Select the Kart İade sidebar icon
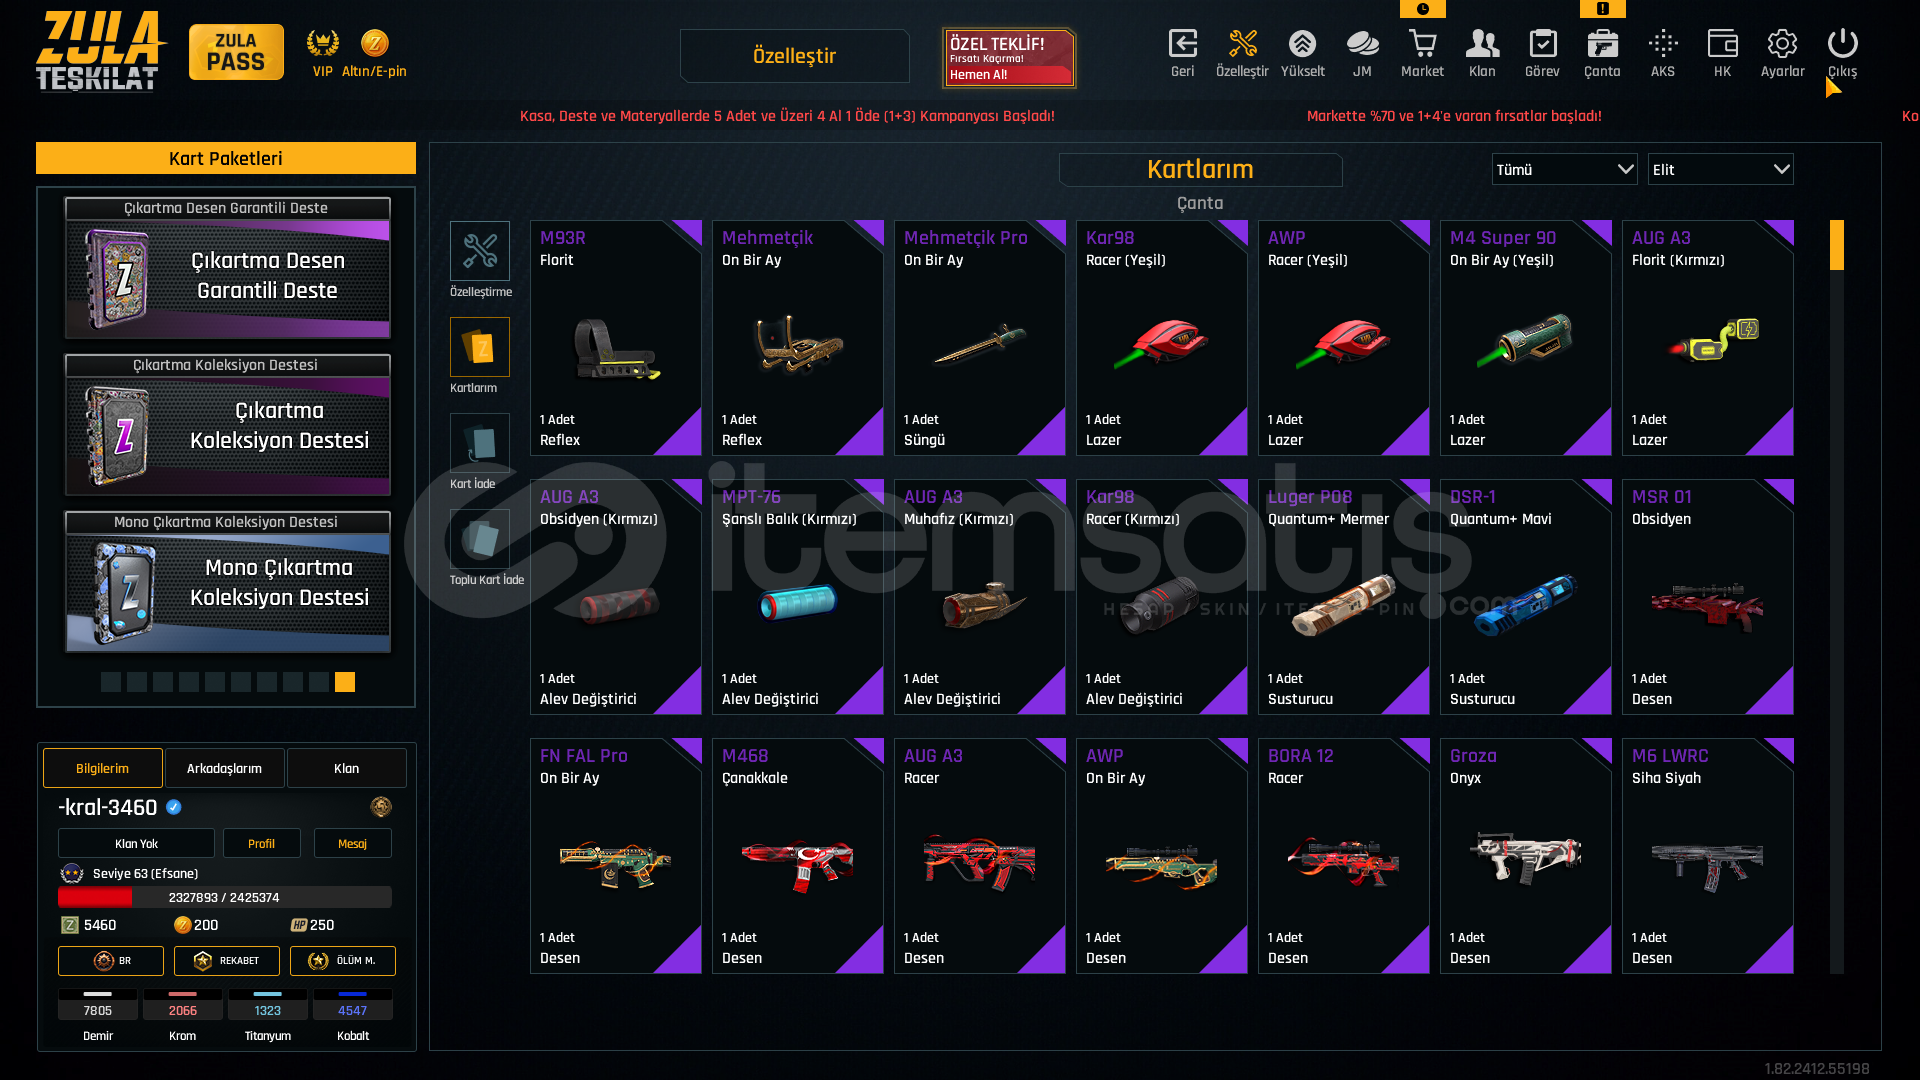Screen dimensions: 1920x1080 pos(480,443)
